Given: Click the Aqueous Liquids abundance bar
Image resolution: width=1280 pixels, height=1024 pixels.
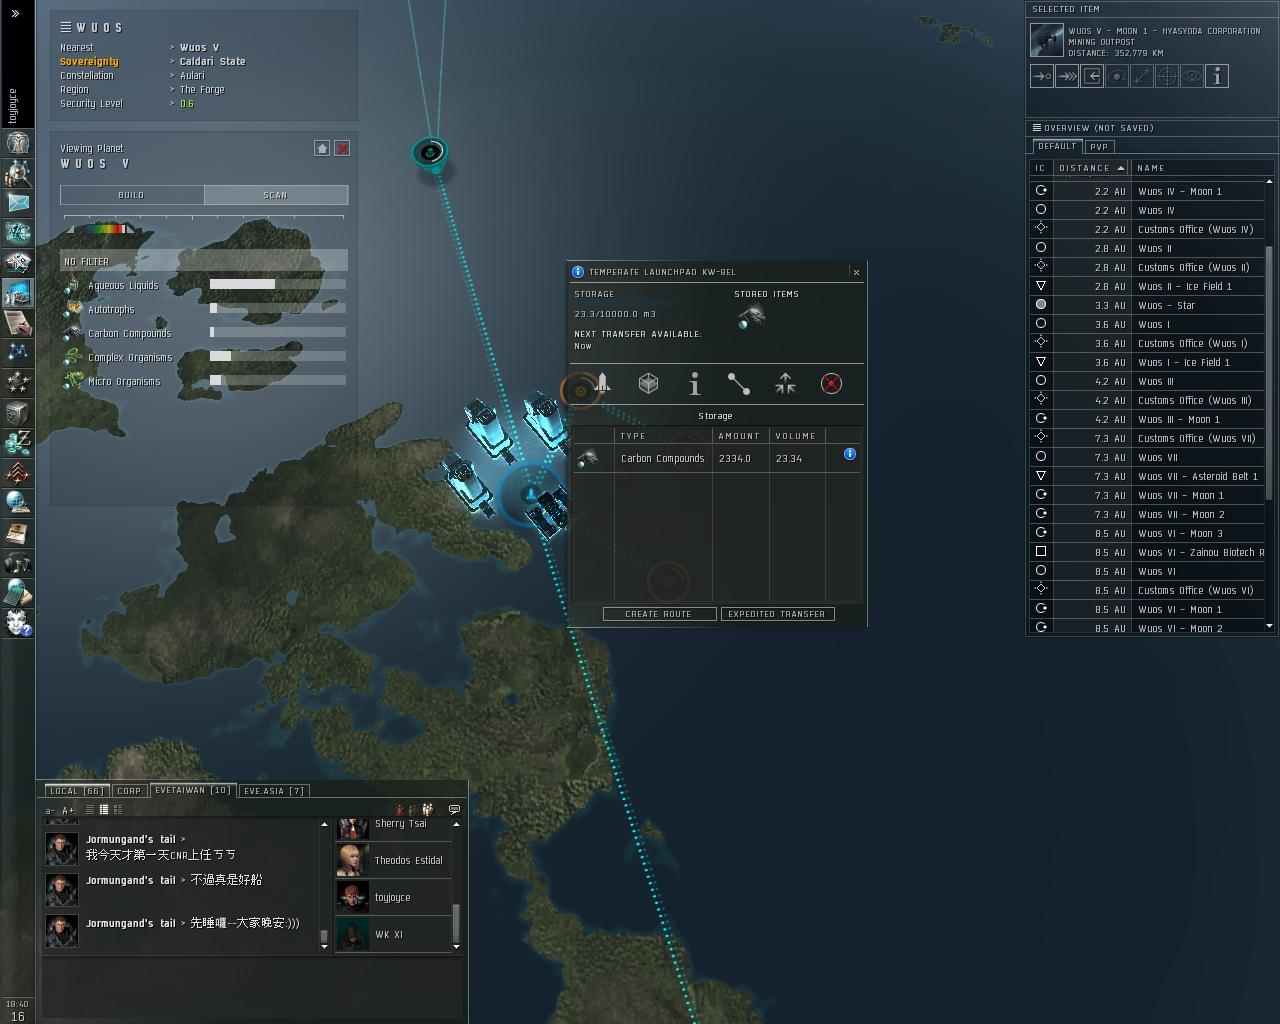Looking at the screenshot, I should click(x=278, y=284).
